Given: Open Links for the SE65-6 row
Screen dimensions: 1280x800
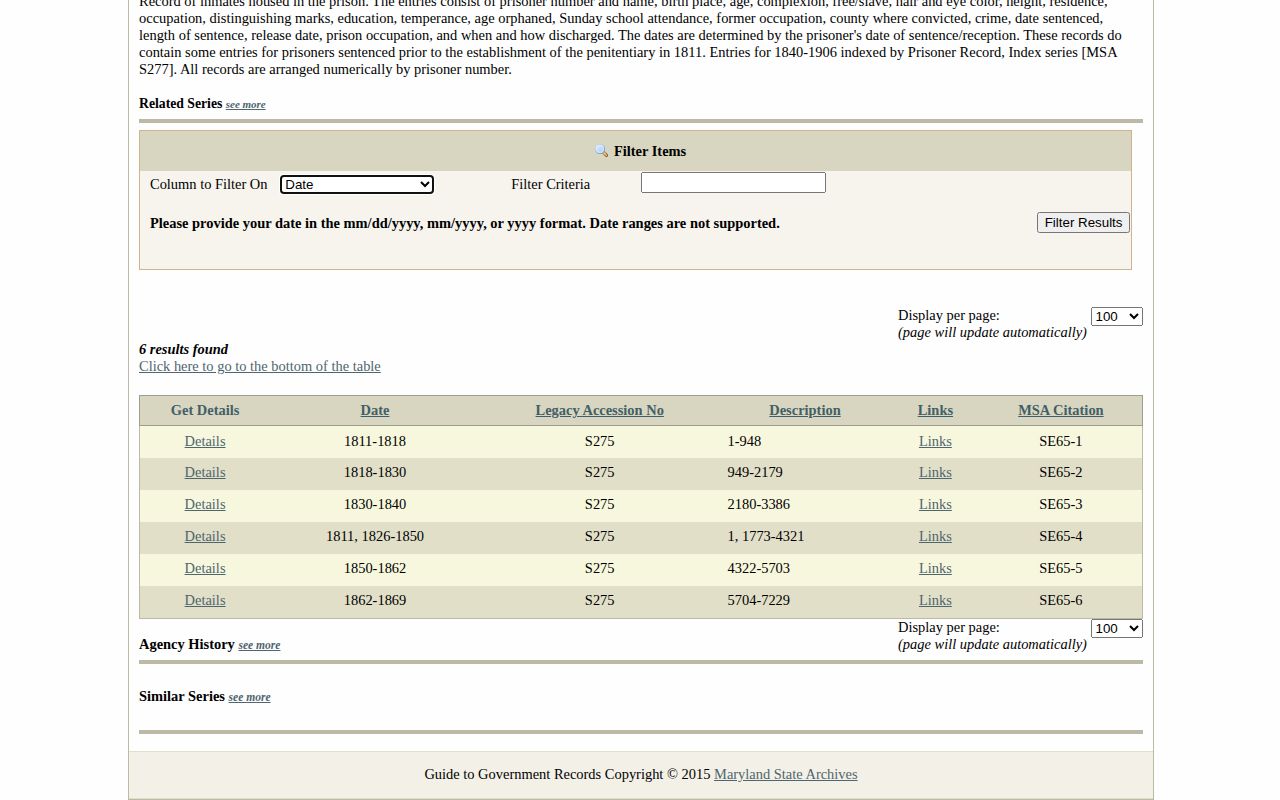Looking at the screenshot, I should coord(935,600).
